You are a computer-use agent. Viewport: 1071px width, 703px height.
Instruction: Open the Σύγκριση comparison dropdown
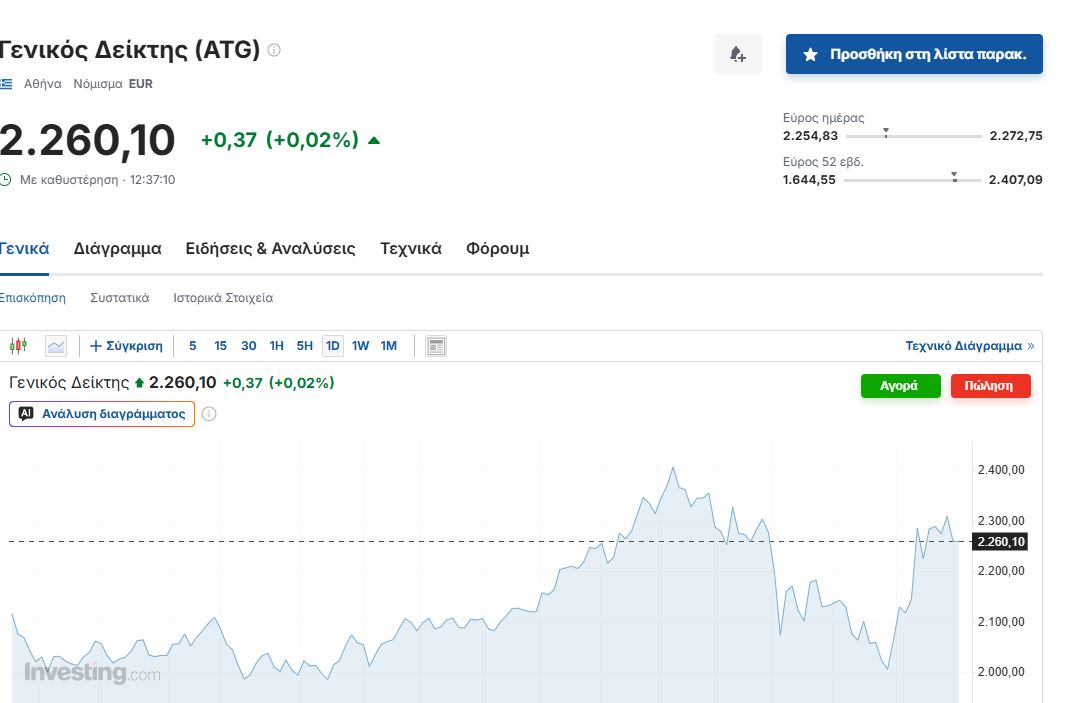click(126, 346)
